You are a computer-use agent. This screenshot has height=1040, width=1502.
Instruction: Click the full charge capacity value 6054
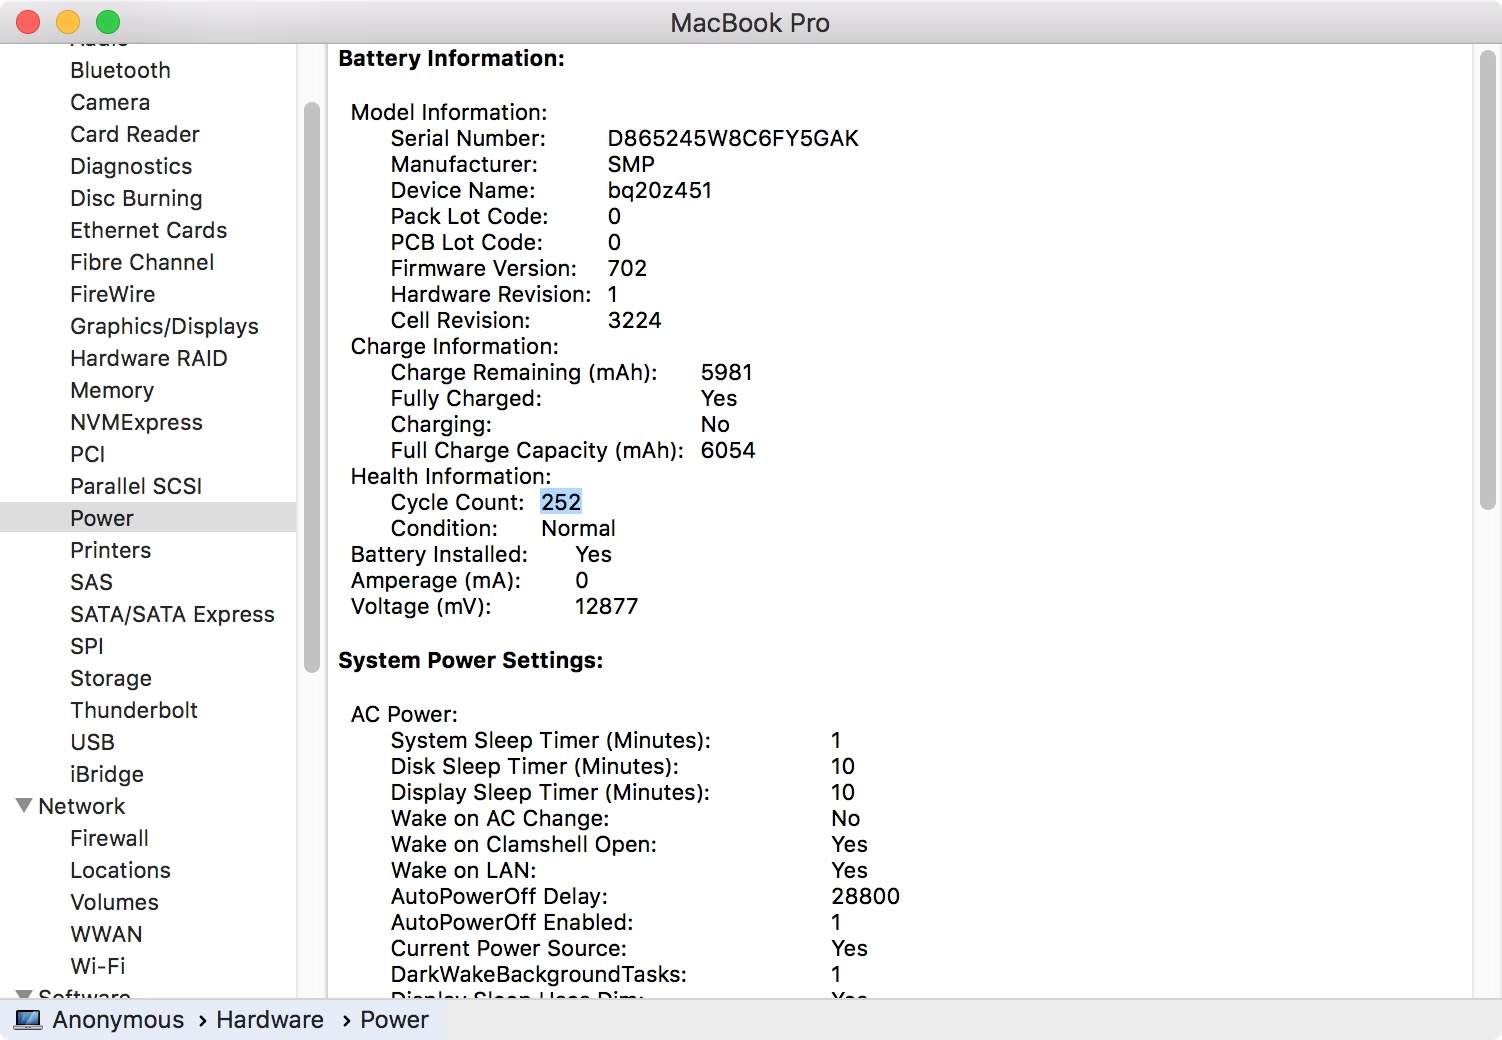pos(728,450)
